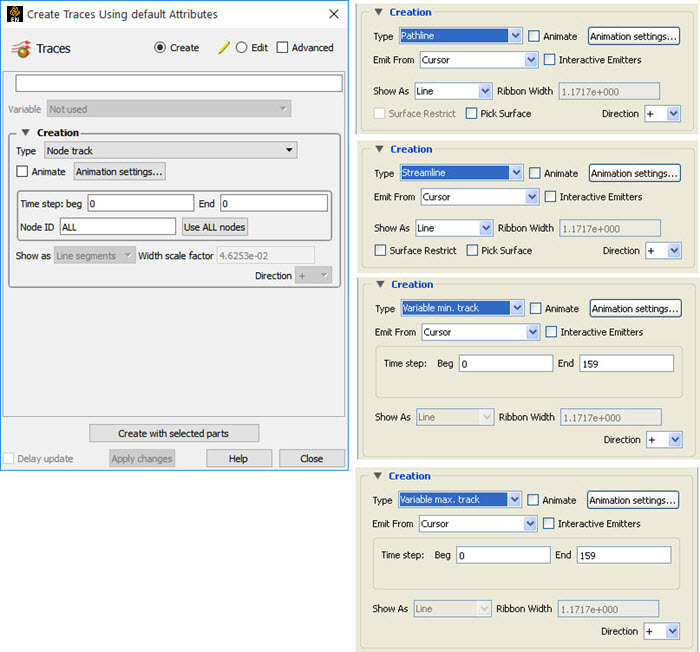Enable Interactive Emitters in Variable max. track panel

549,523
